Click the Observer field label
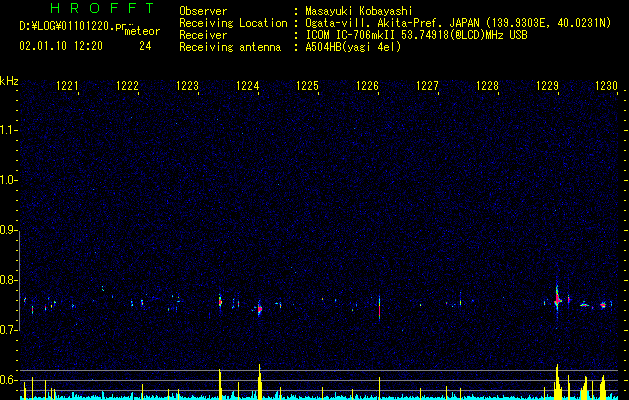 [x=203, y=11]
